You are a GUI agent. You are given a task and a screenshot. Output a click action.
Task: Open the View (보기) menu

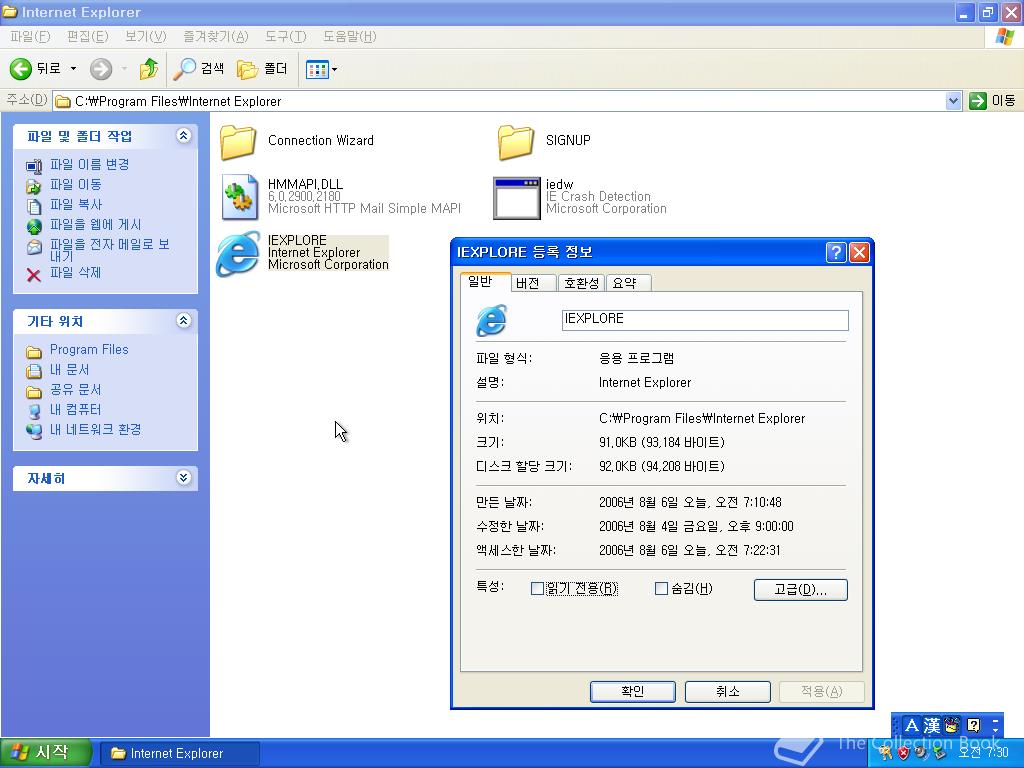point(146,37)
